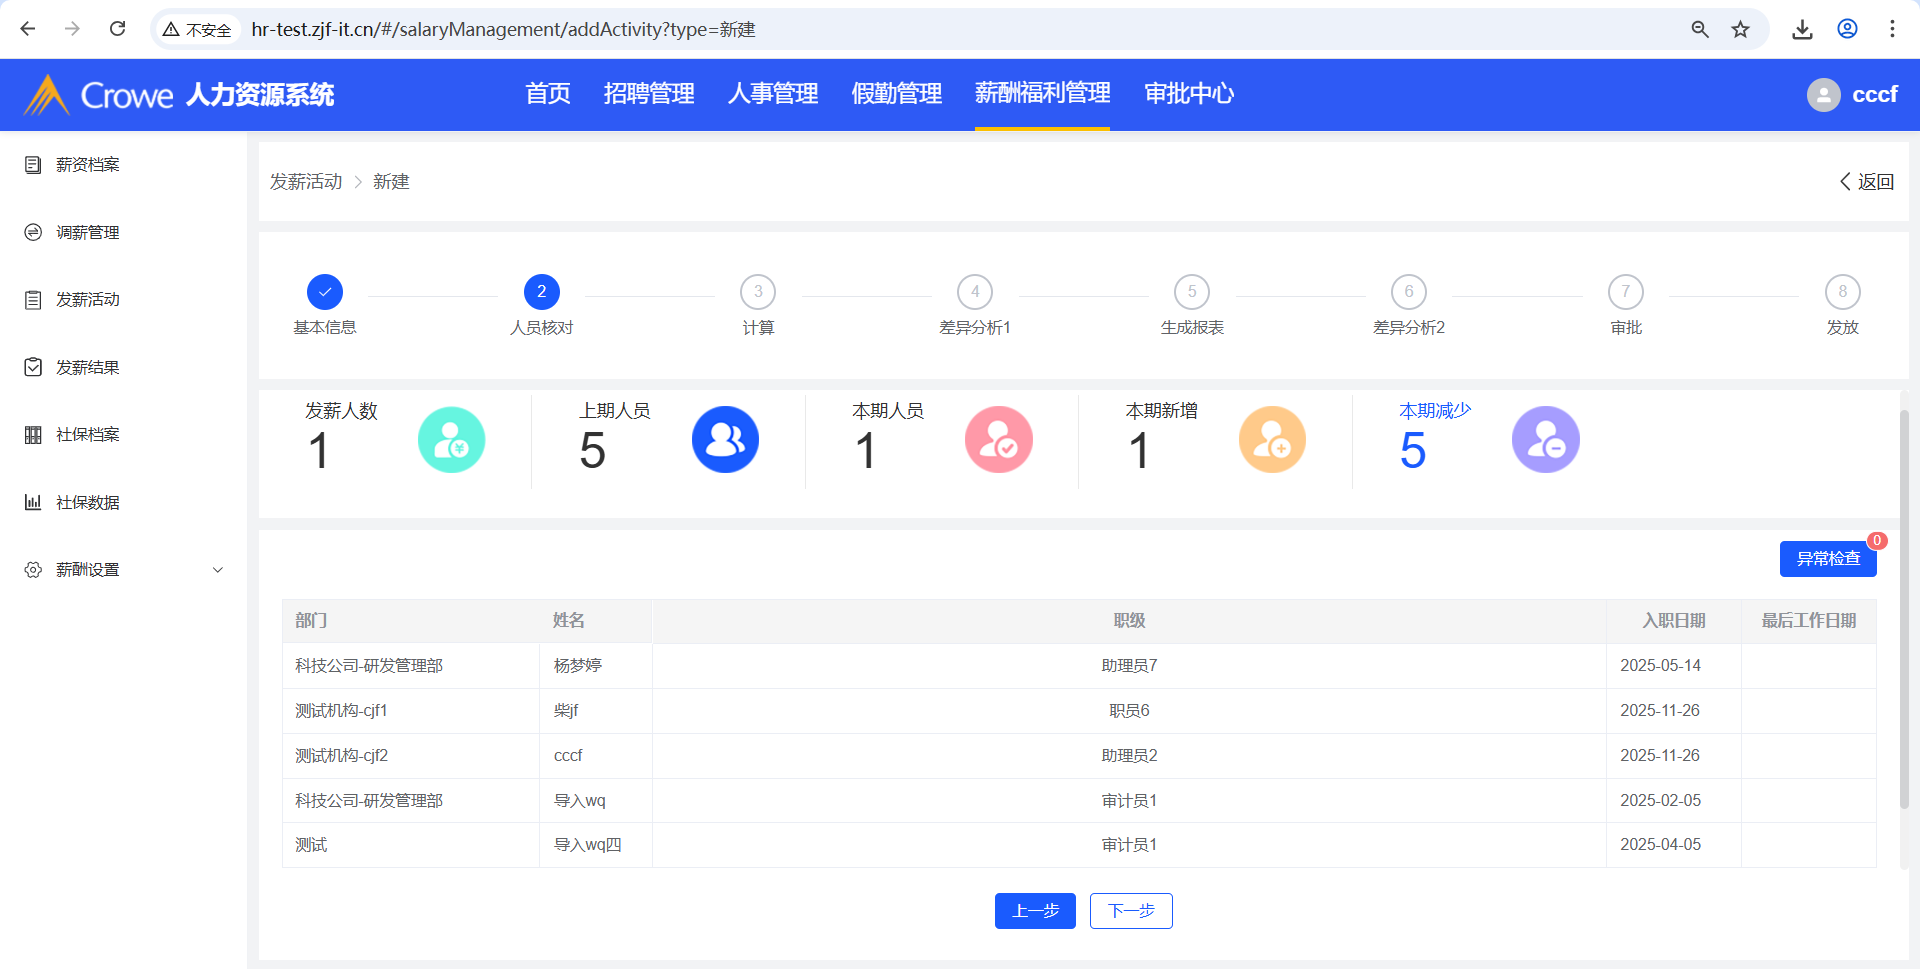Bookmark this page with the star icon
The height and width of the screenshot is (969, 1920).
1741,29
